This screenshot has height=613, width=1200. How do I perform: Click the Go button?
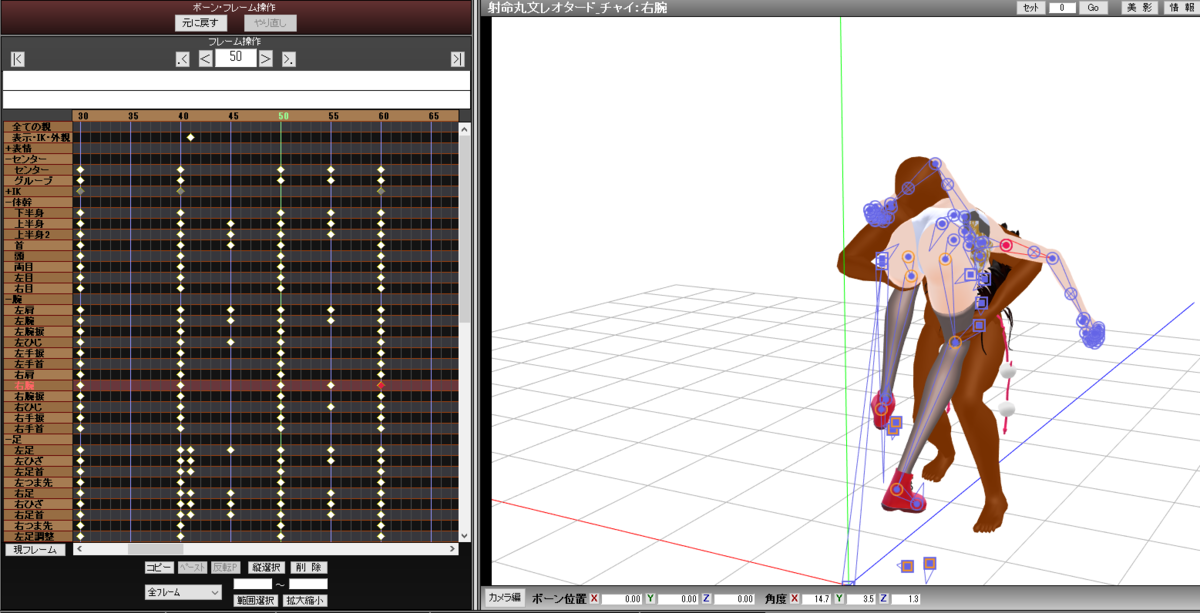[1093, 7]
